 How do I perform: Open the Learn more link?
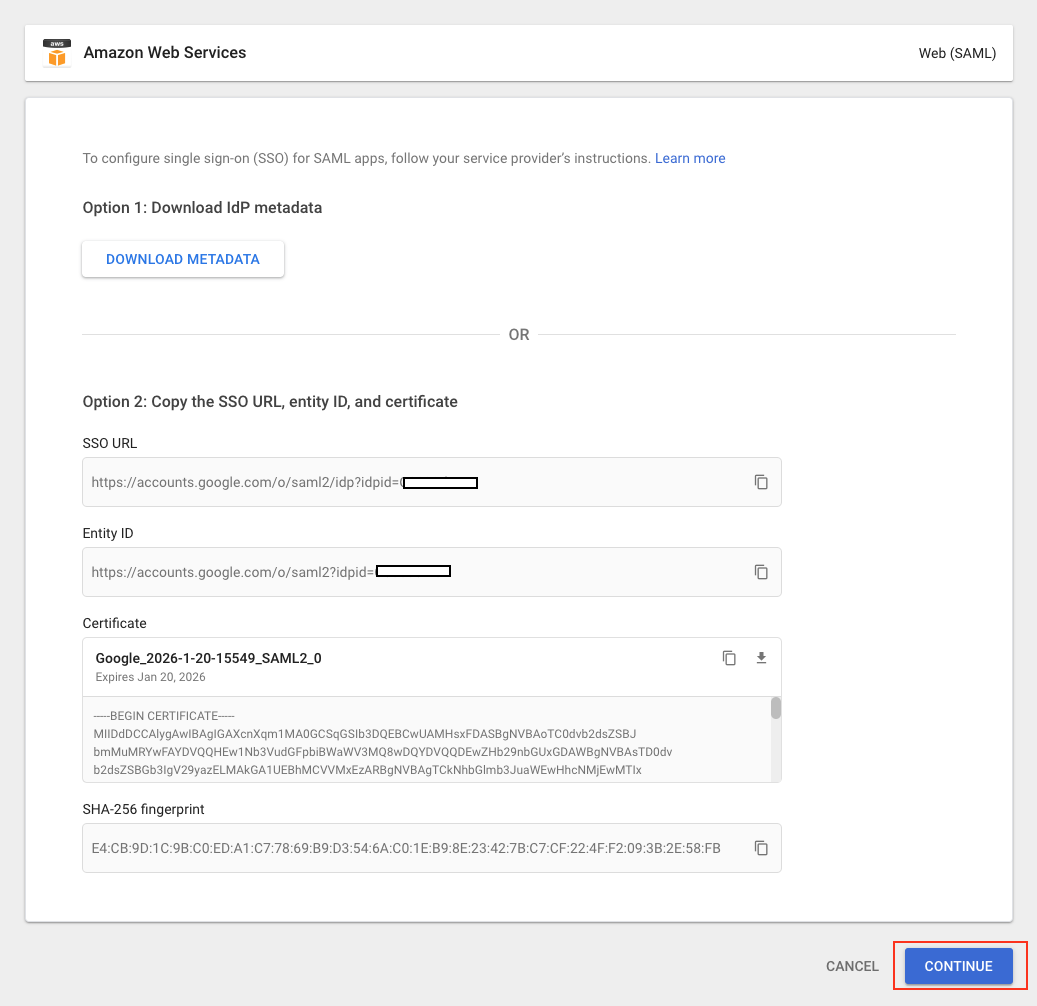pyautogui.click(x=690, y=158)
